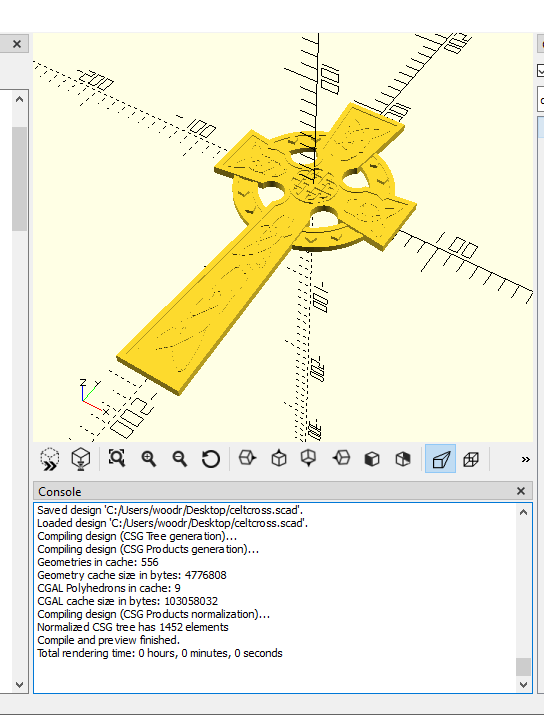Screen dimensions: 544x715
Task: Run the Preview button in viewport toolbar
Action: pyautogui.click(x=49, y=459)
